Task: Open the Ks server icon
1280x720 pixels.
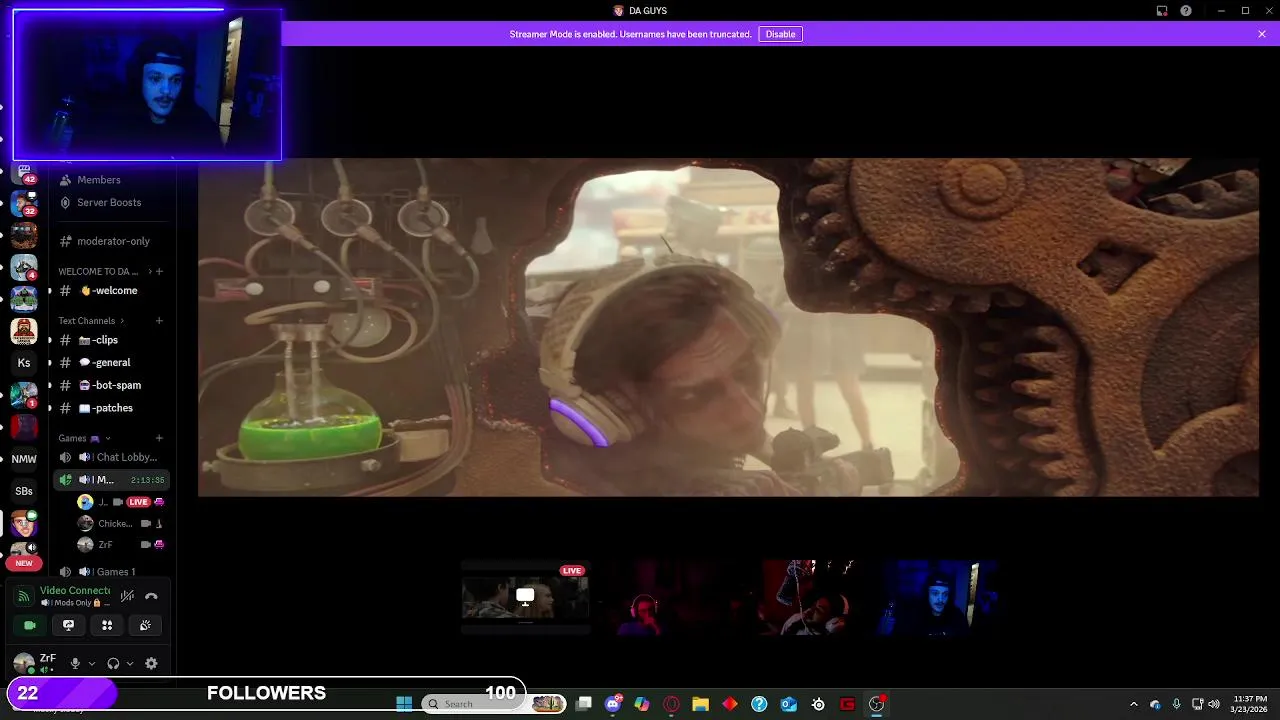Action: click(x=24, y=363)
